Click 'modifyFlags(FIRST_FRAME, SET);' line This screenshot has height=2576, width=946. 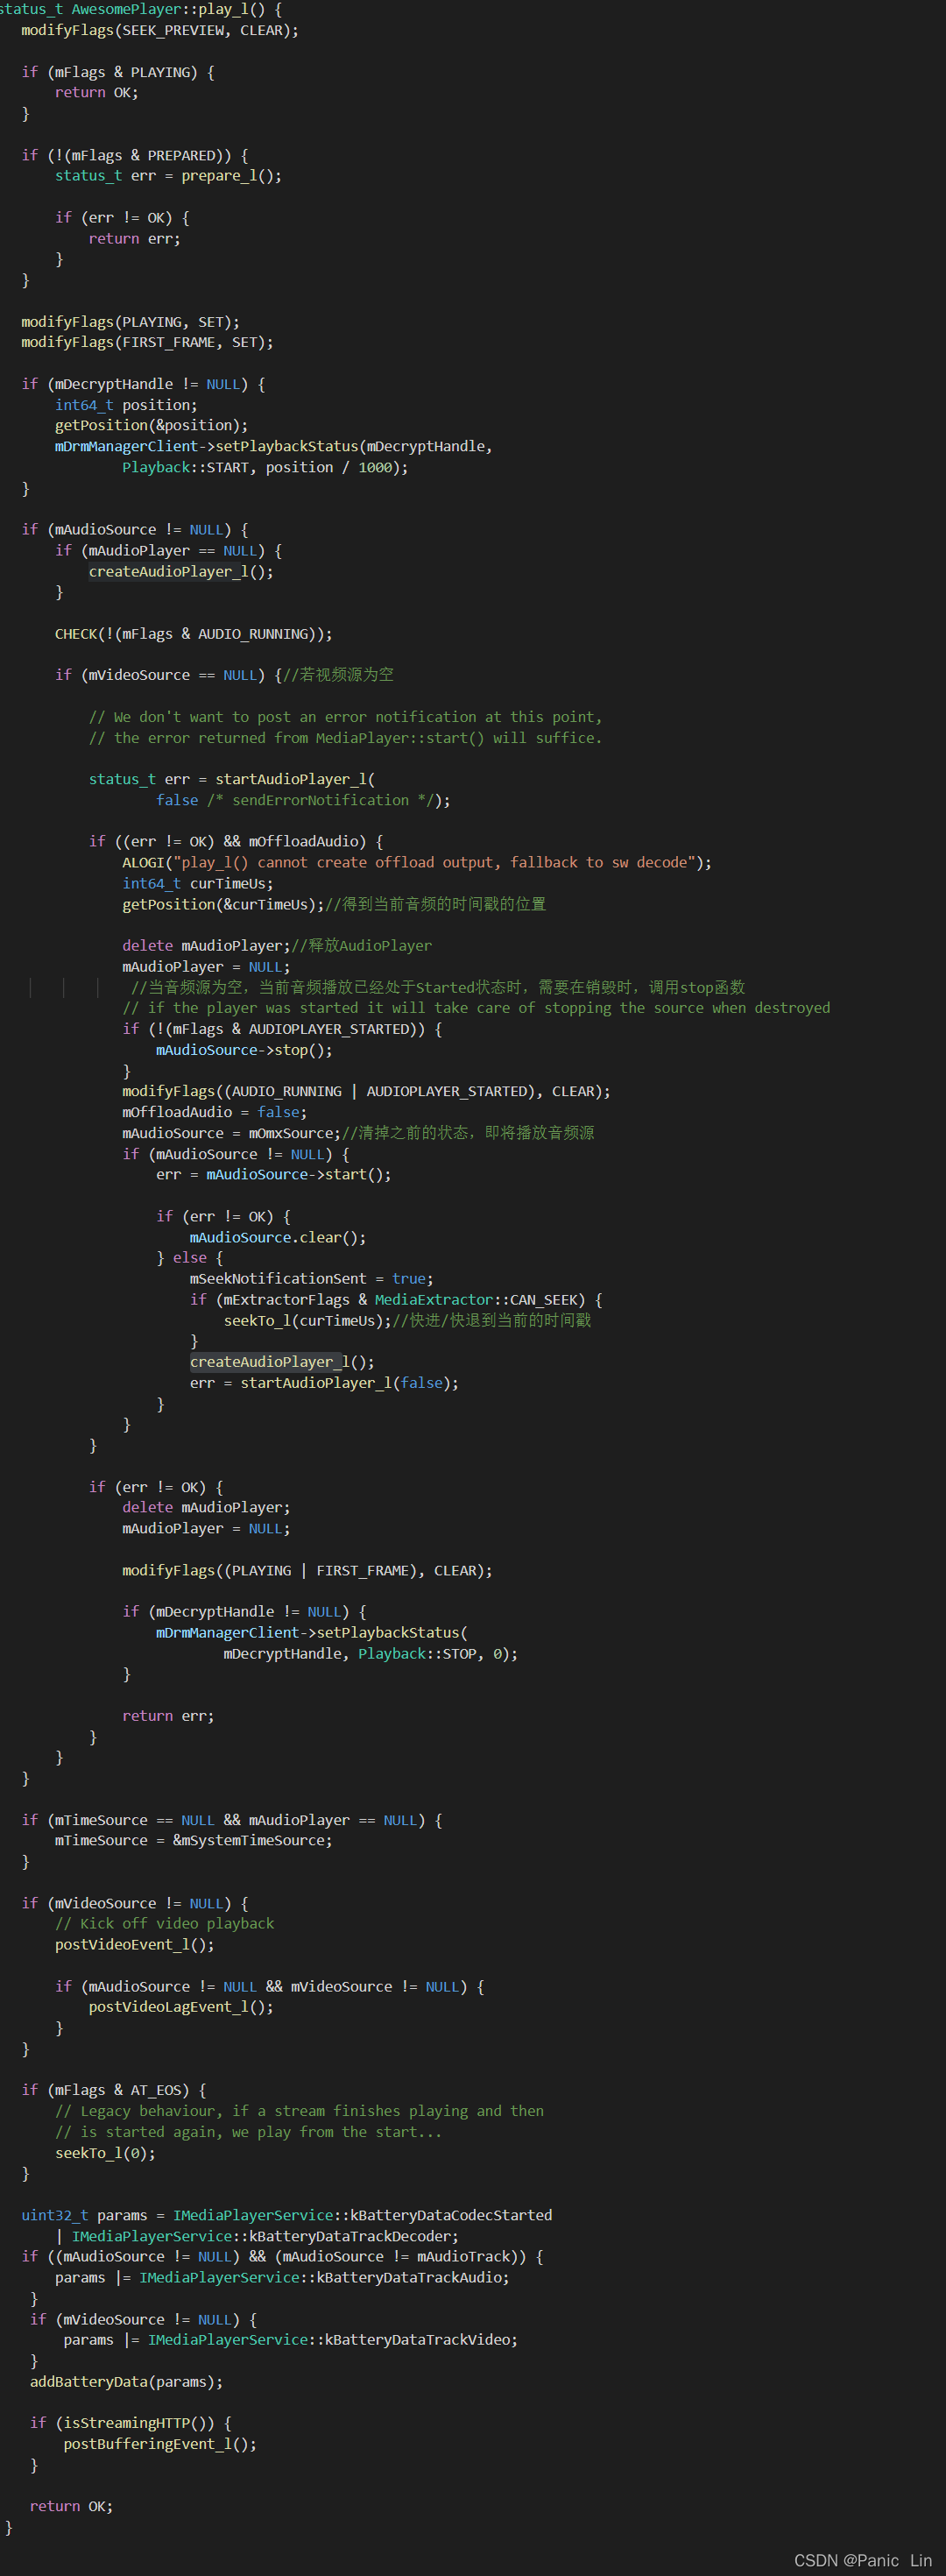(147, 342)
